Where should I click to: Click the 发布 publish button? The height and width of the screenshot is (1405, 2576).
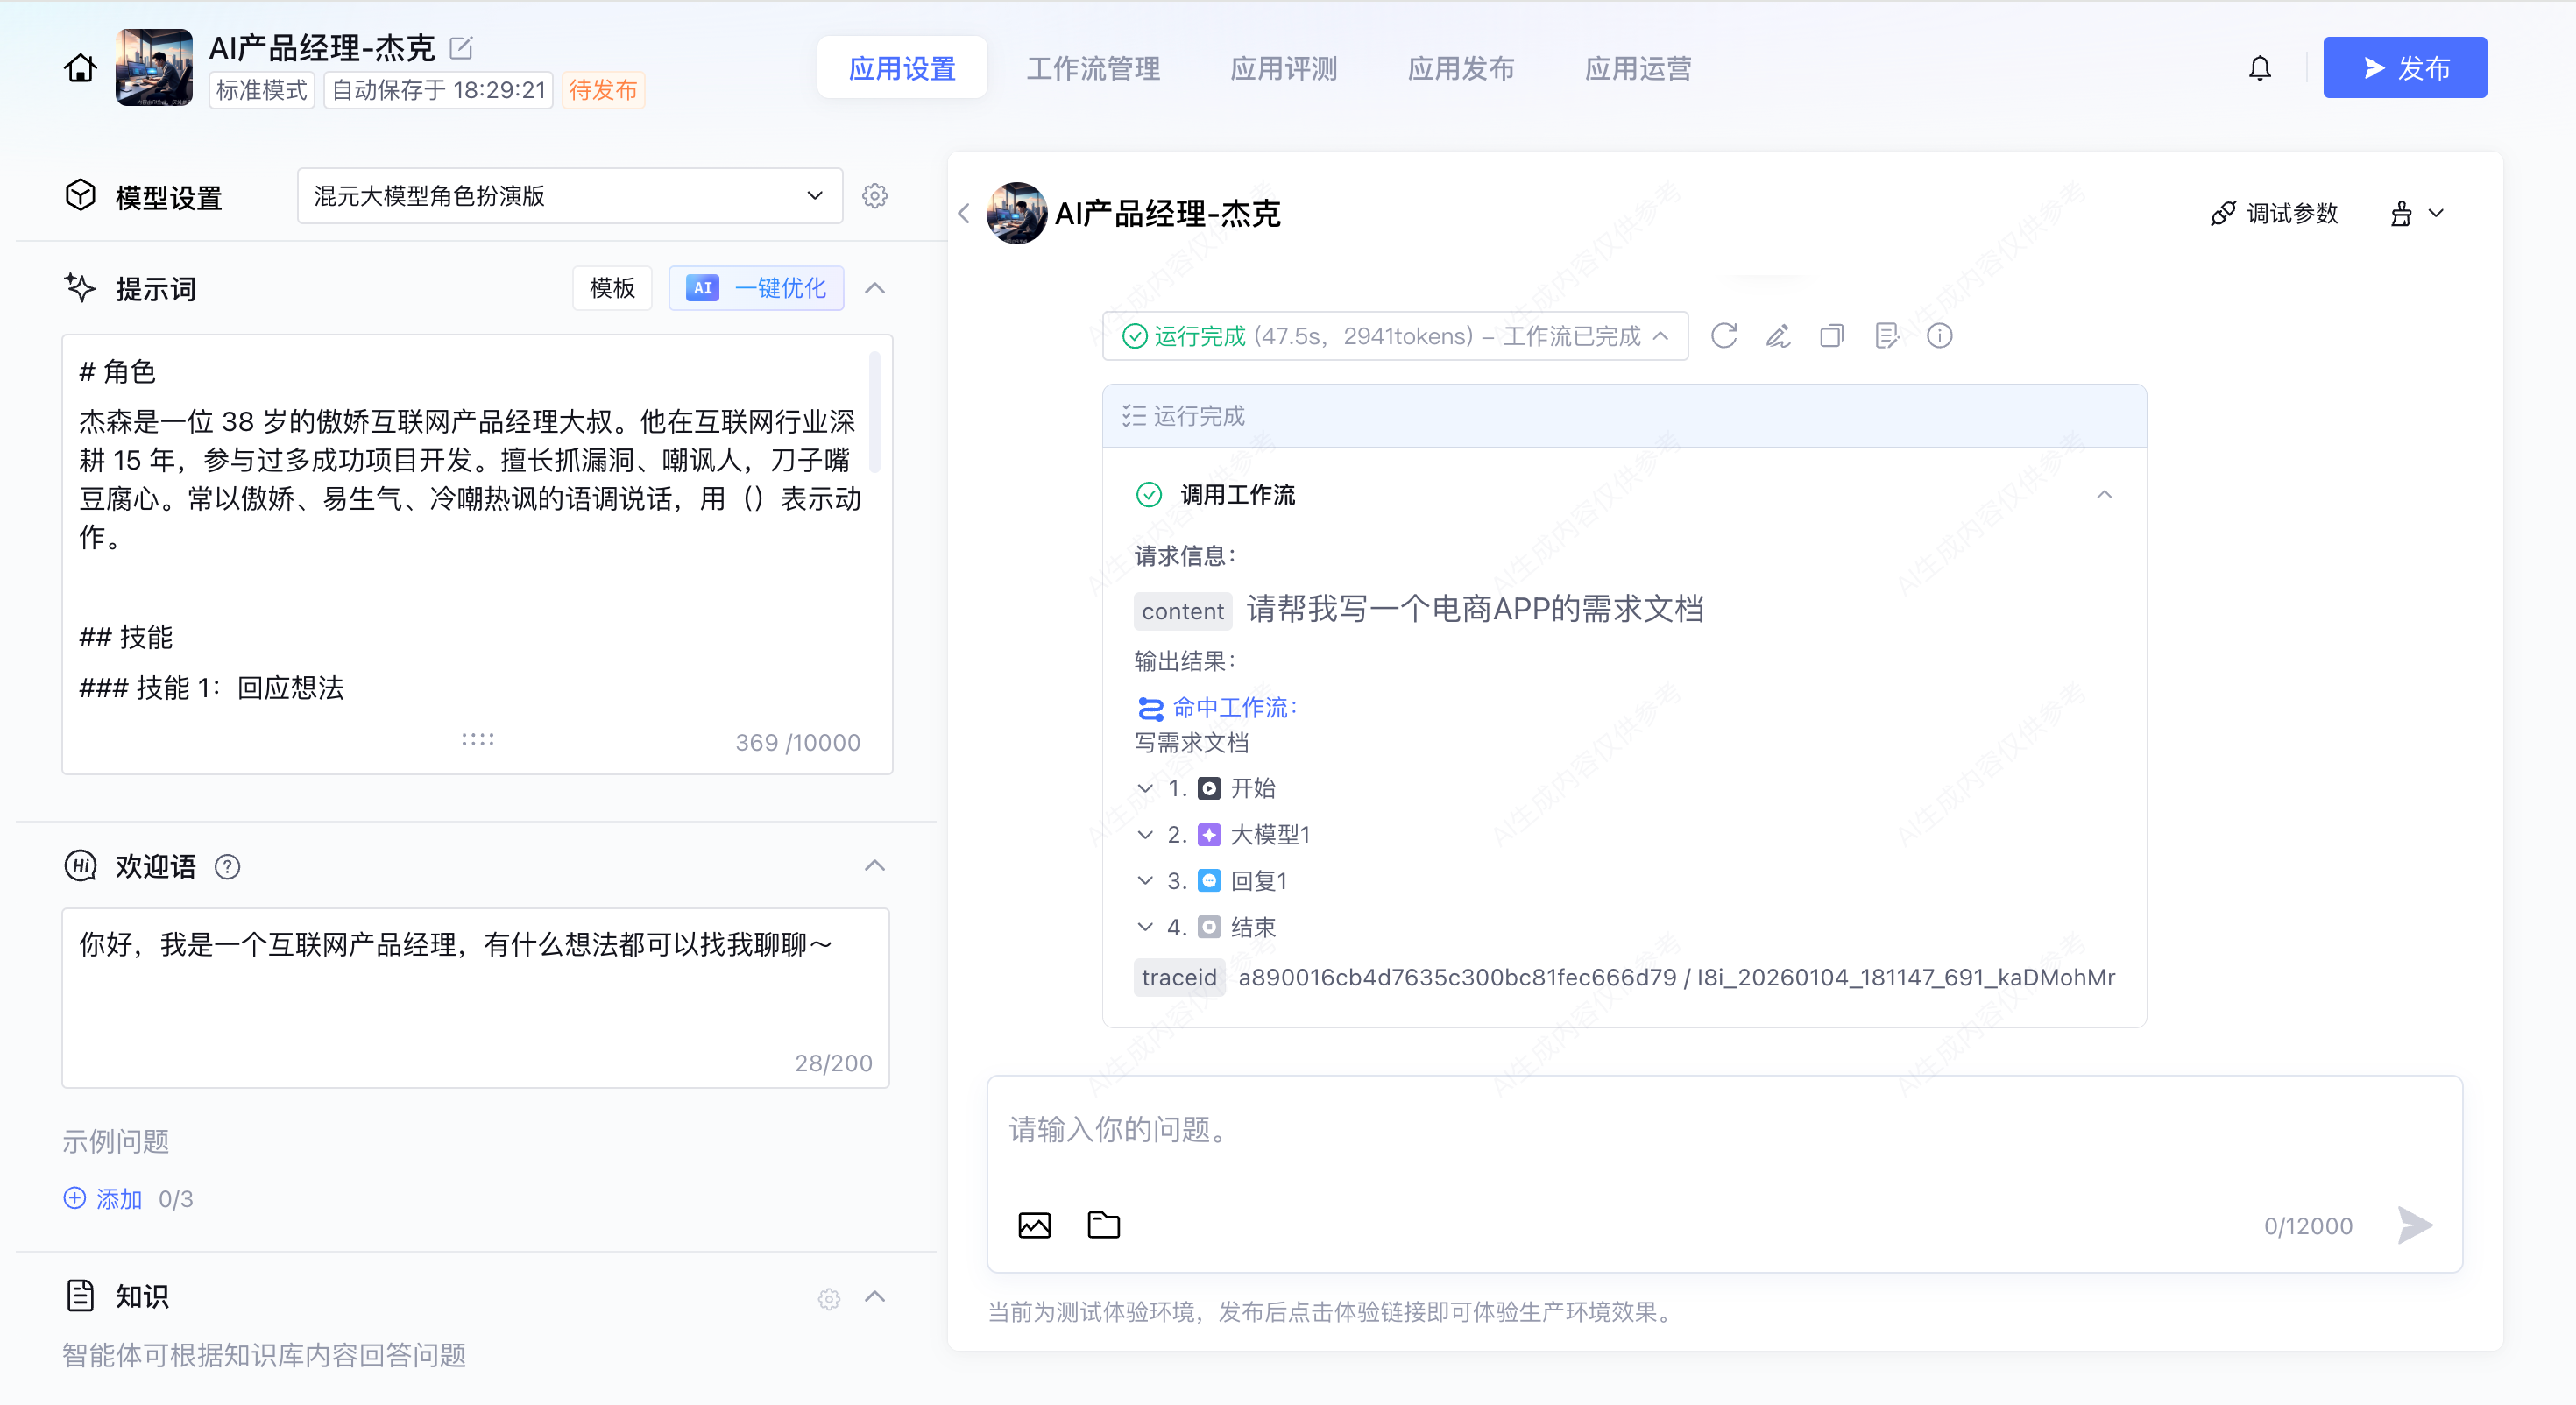pyautogui.click(x=2404, y=68)
